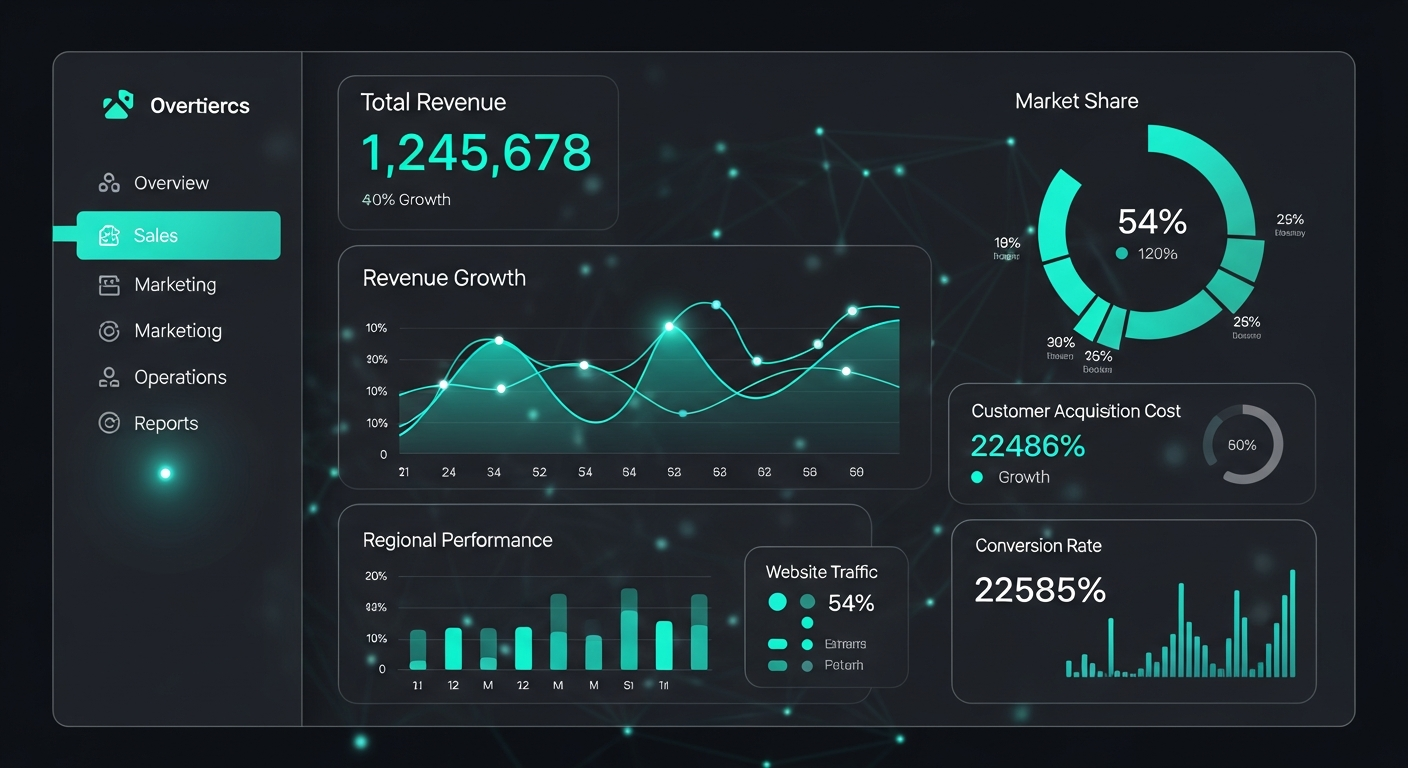Click the 54% value in Website Traffic
This screenshot has height=768, width=1408.
tap(851, 603)
